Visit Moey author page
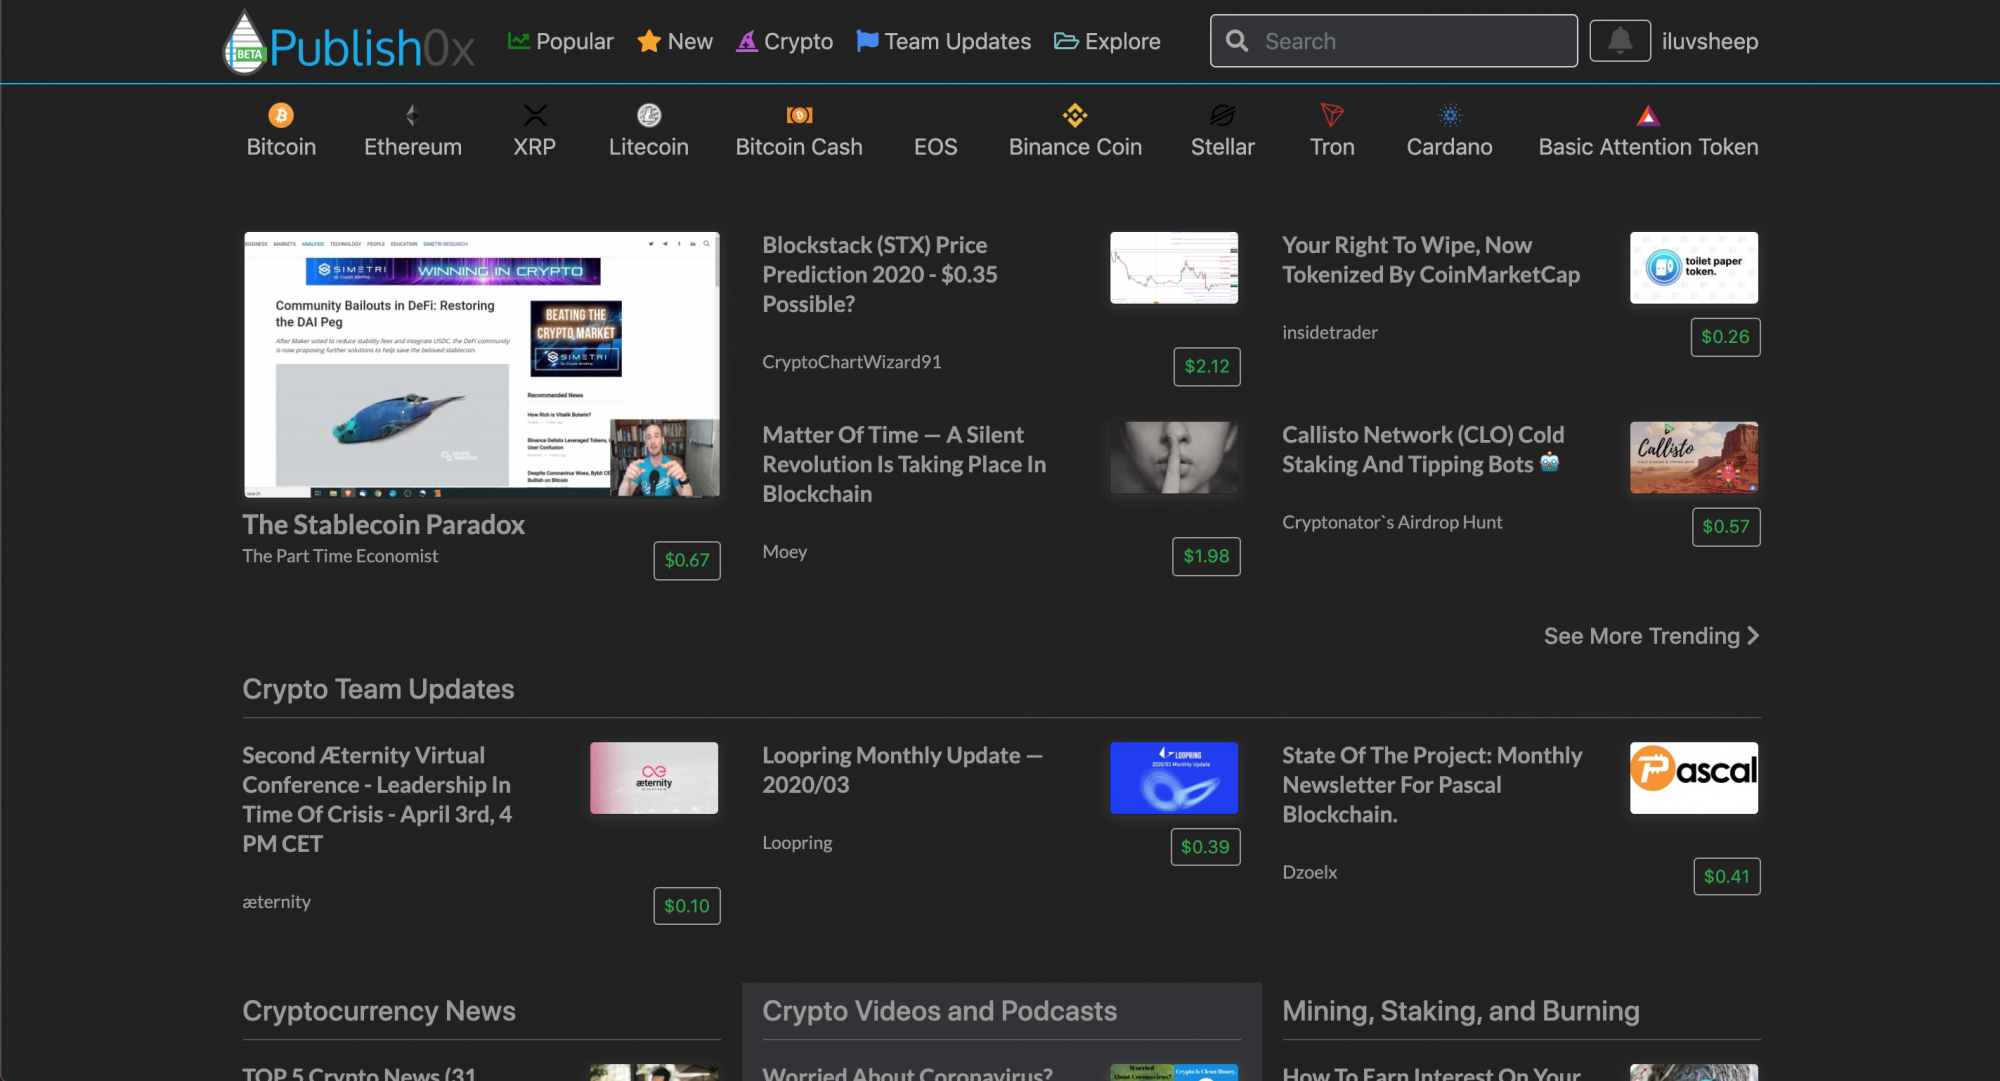Screen dimensions: 2000x1081 pos(785,552)
